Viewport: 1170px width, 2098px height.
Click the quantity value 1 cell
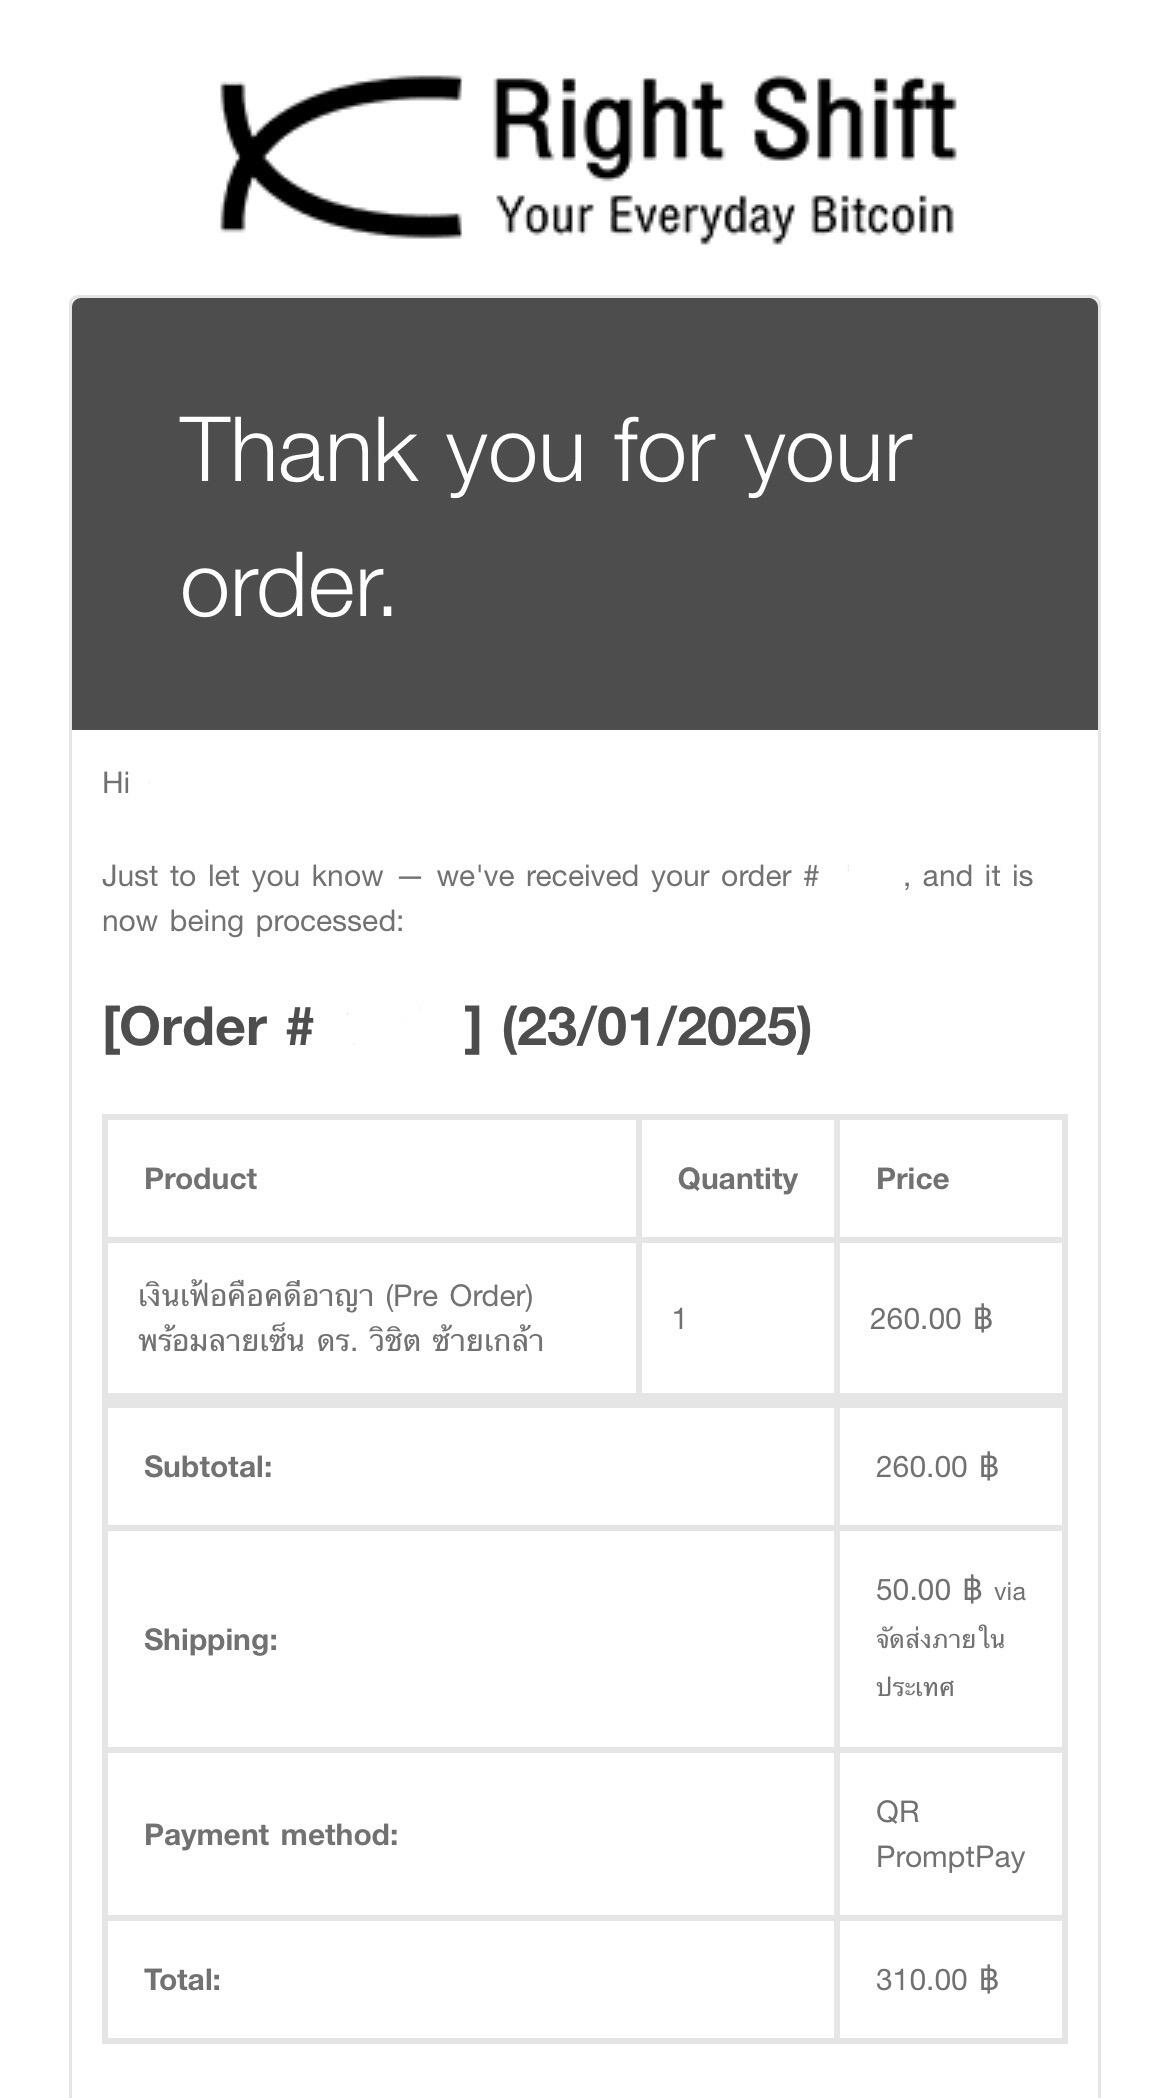(x=679, y=1319)
